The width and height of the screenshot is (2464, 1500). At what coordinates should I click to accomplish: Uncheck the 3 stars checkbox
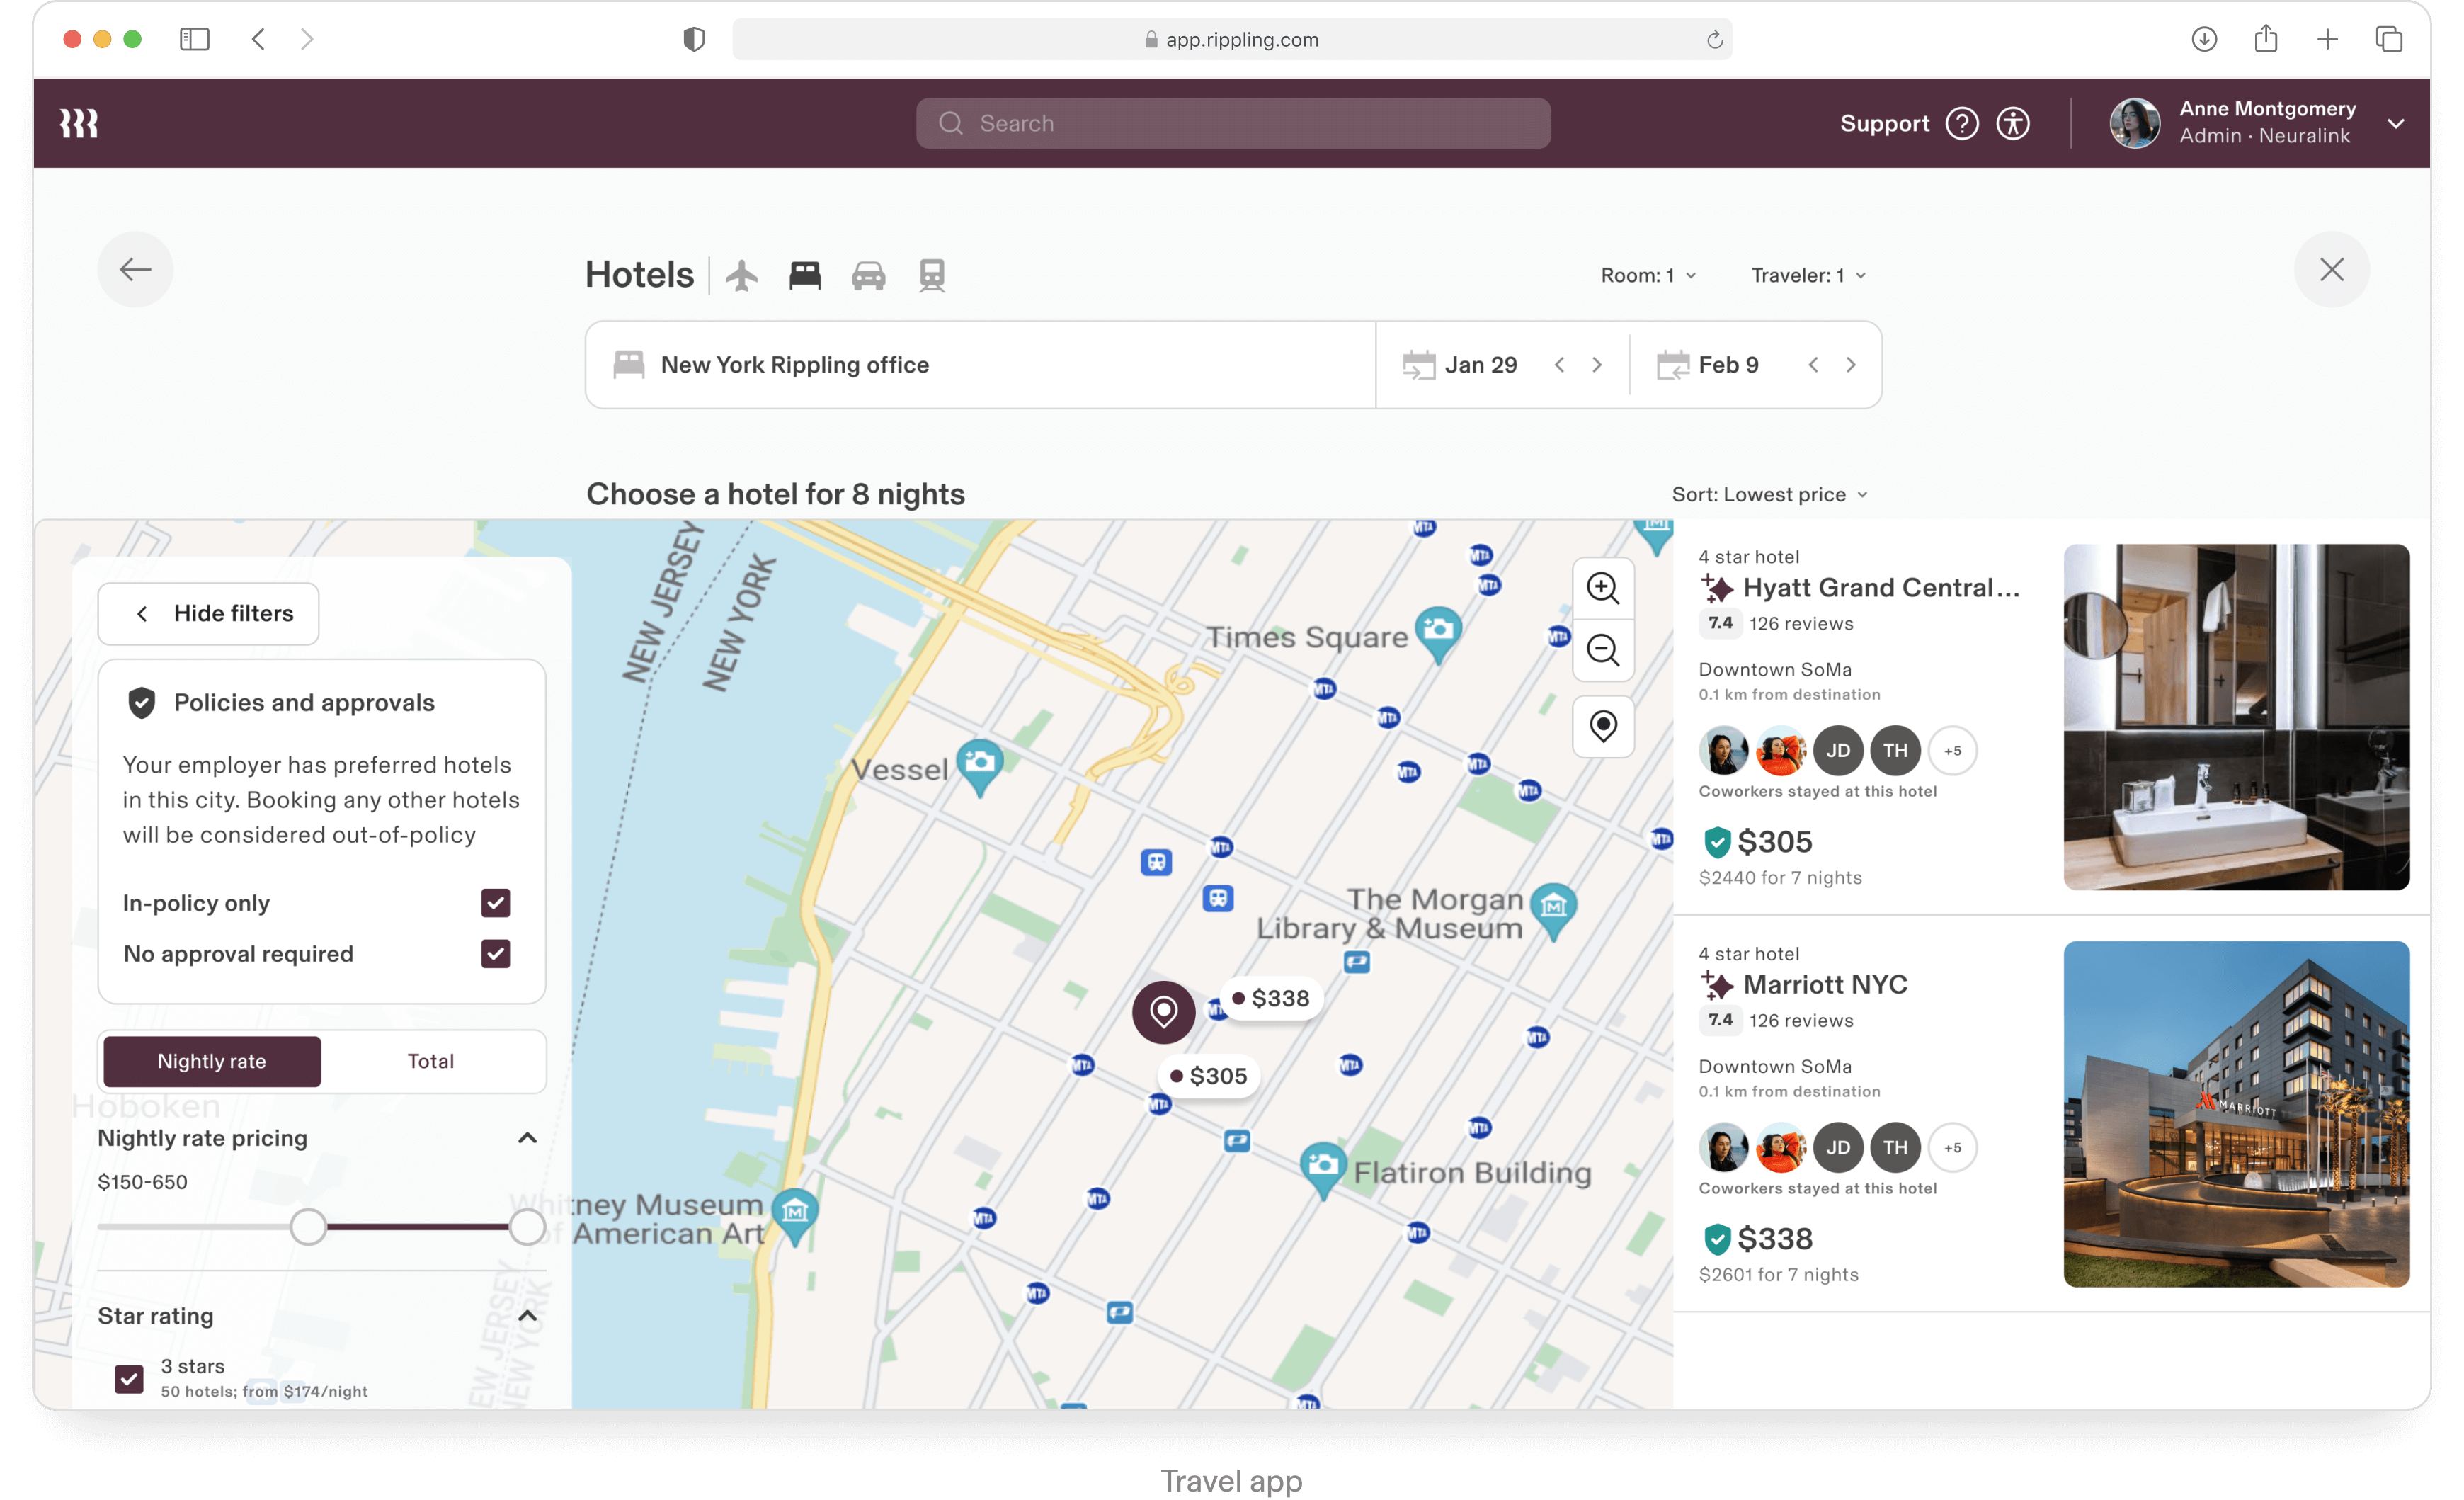[129, 1380]
